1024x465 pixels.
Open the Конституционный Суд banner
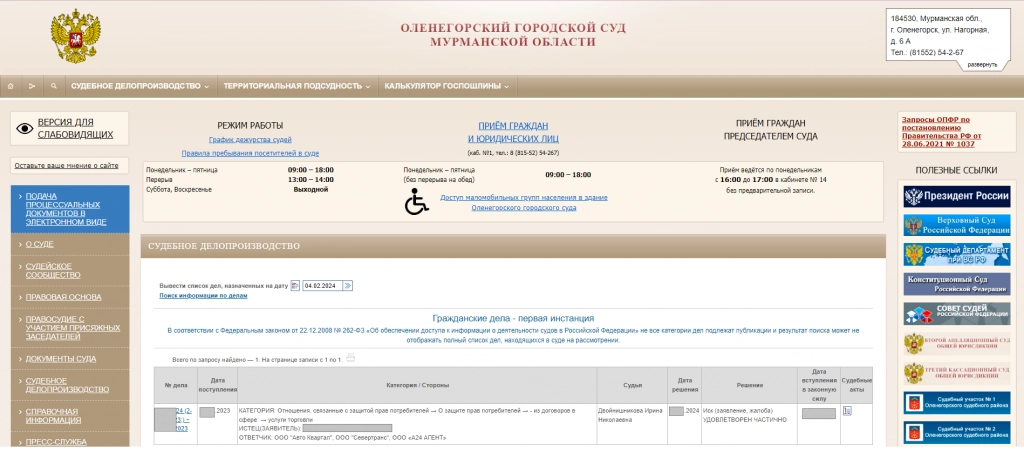coord(956,284)
